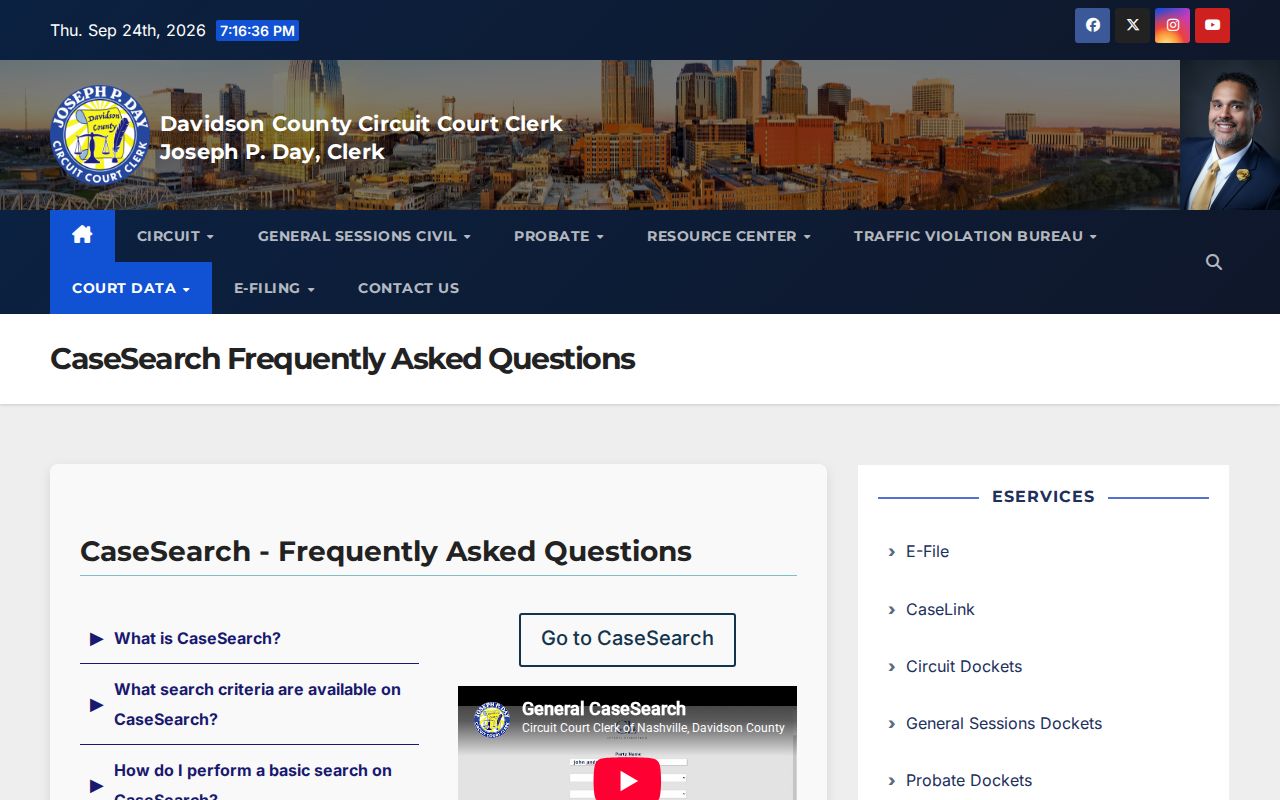Click the 'CaseSearch Frequently Asked Questions' page heading
Viewport: 1280px width, 800px height.
pyautogui.click(x=342, y=359)
